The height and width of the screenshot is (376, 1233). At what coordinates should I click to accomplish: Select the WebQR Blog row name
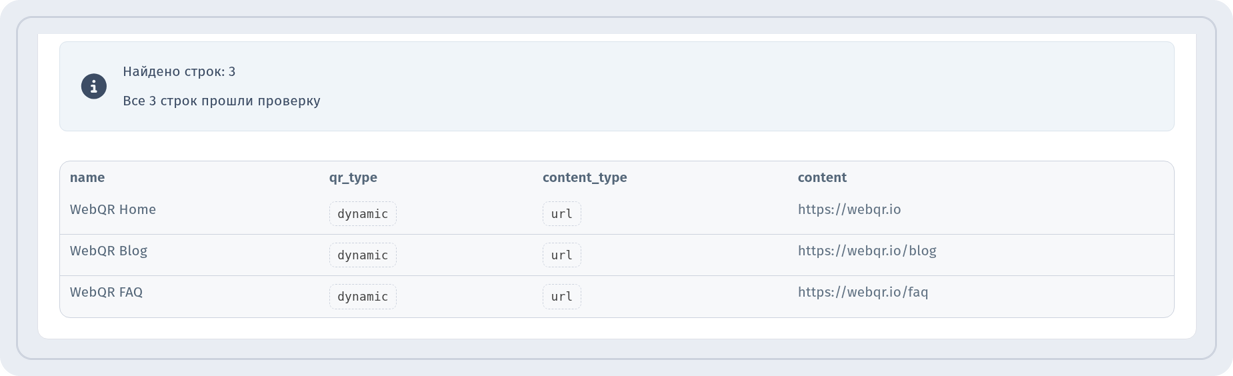click(109, 251)
